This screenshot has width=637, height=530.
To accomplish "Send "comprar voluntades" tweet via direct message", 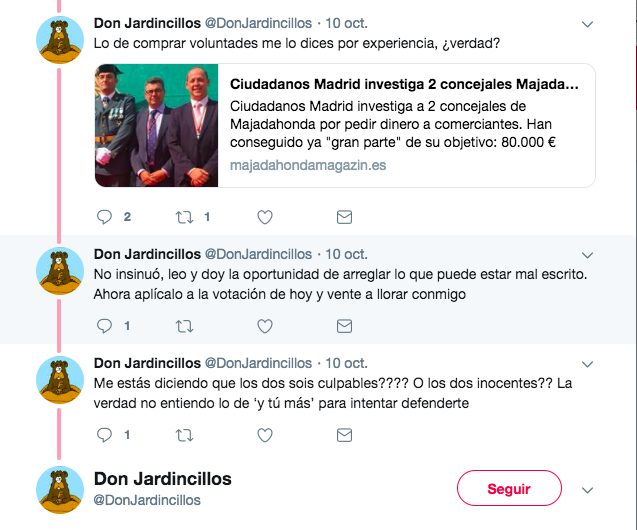I will pyautogui.click(x=344, y=217).
